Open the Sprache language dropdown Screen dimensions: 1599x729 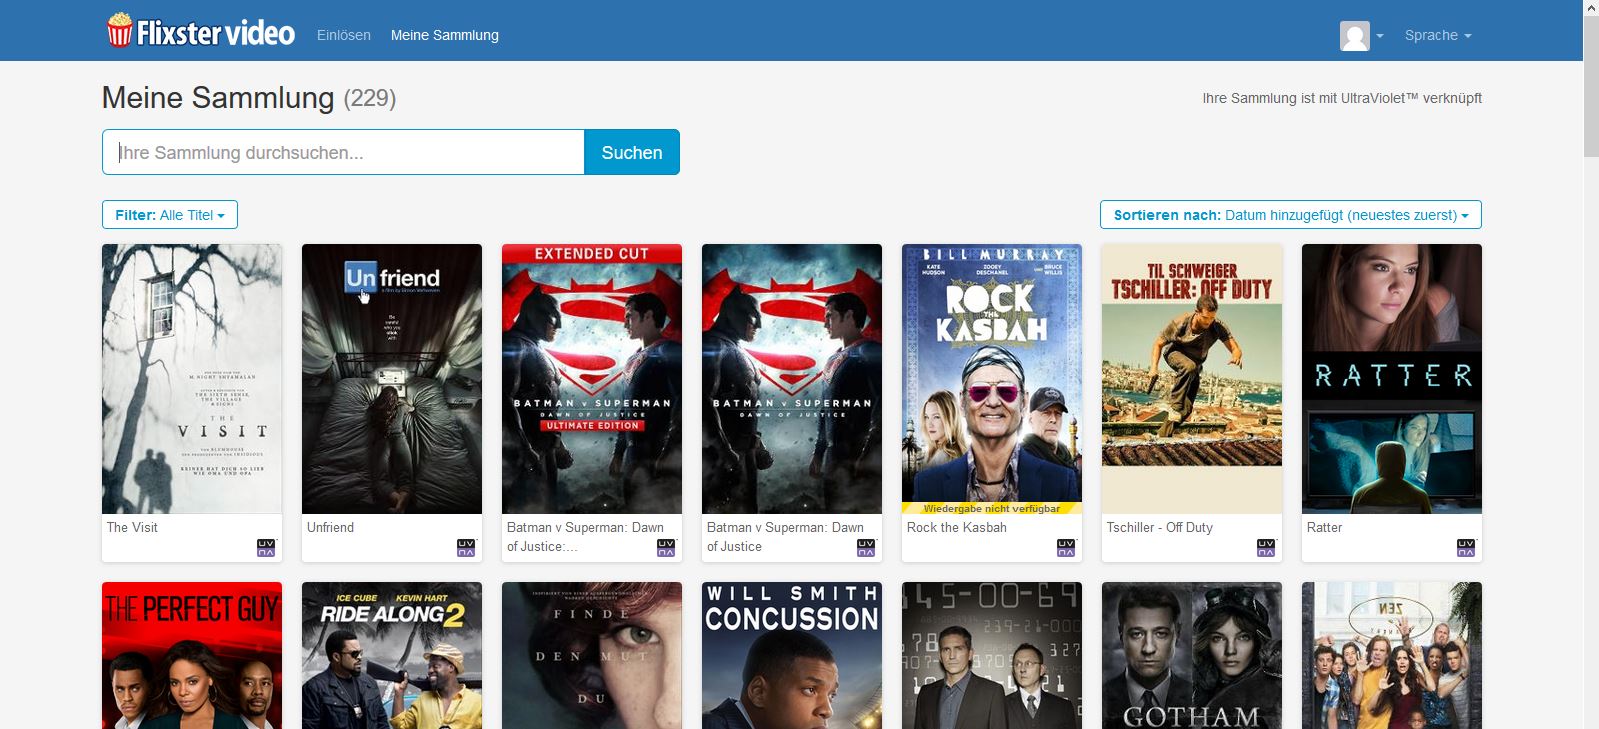tap(1438, 35)
